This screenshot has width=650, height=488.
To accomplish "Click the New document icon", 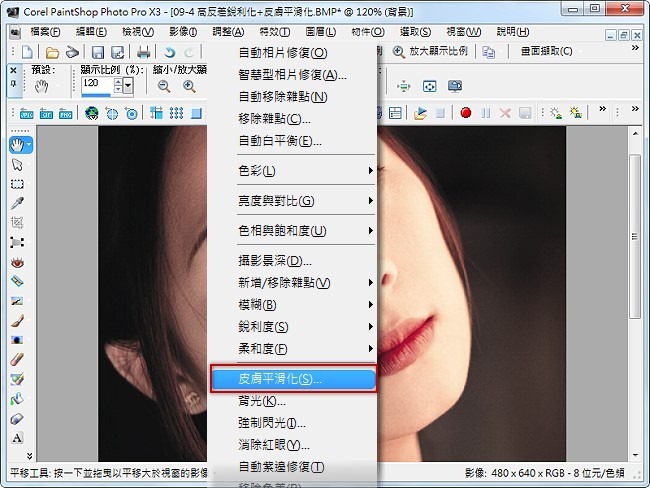I will pos(27,52).
